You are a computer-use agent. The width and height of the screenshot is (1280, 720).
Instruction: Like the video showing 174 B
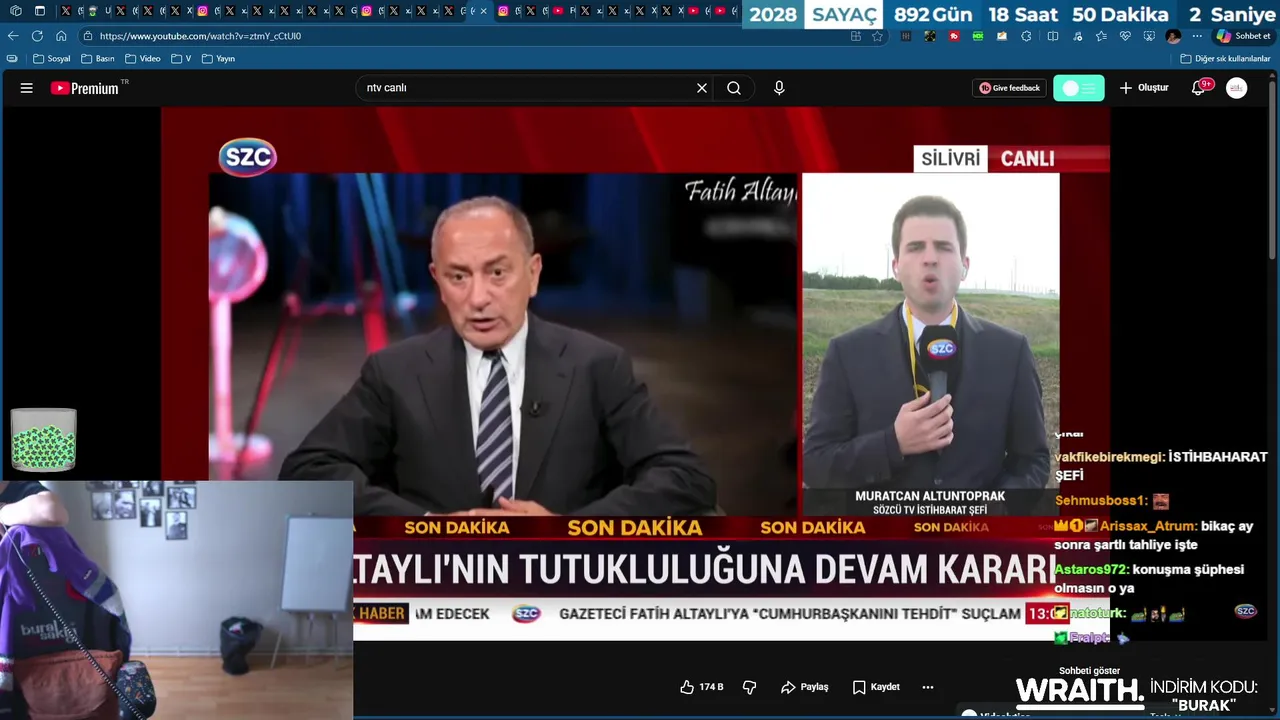pyautogui.click(x=701, y=687)
